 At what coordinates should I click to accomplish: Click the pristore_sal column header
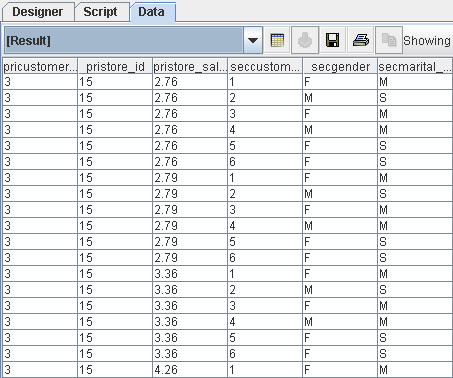[190, 66]
